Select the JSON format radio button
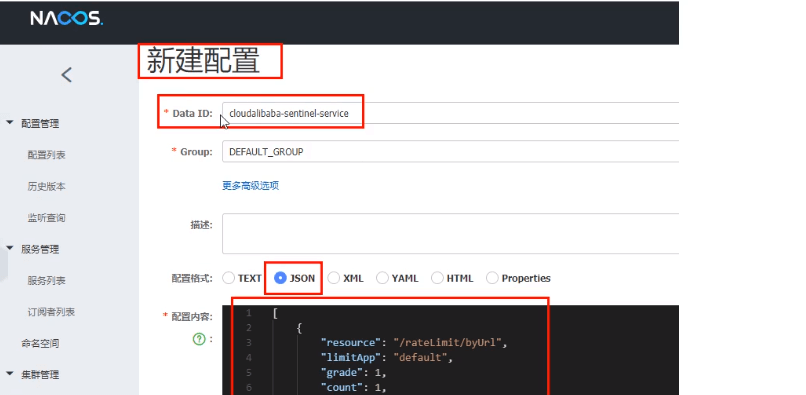 click(280, 278)
